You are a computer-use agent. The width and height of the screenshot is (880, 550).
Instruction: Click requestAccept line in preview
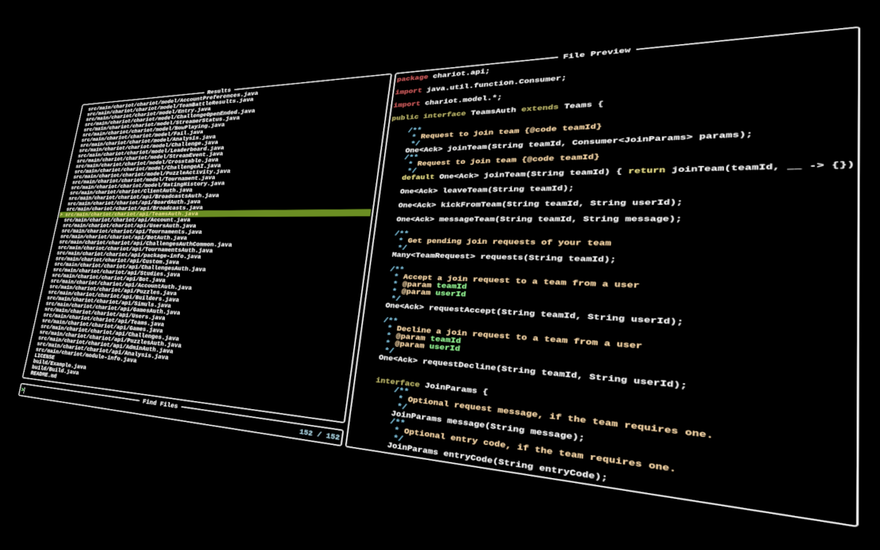[533, 313]
